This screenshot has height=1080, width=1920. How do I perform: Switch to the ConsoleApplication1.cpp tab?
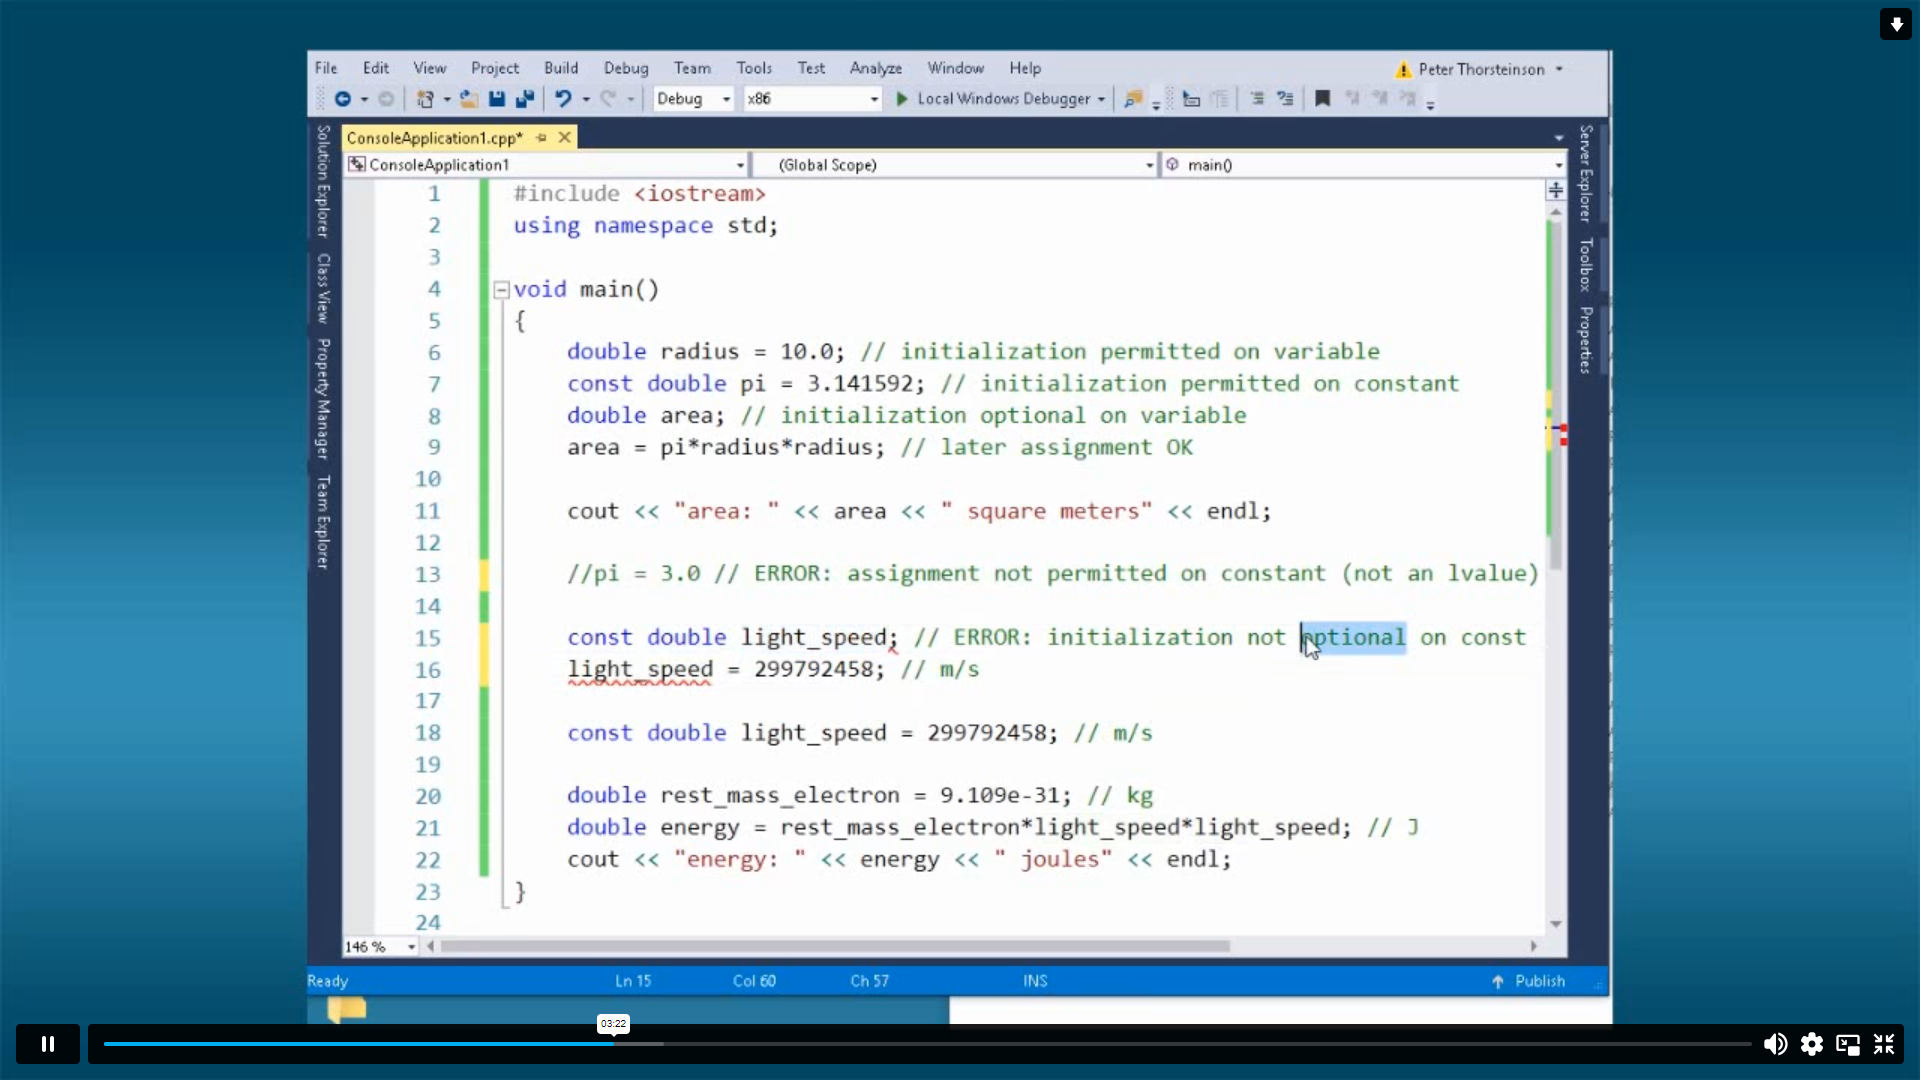point(434,138)
